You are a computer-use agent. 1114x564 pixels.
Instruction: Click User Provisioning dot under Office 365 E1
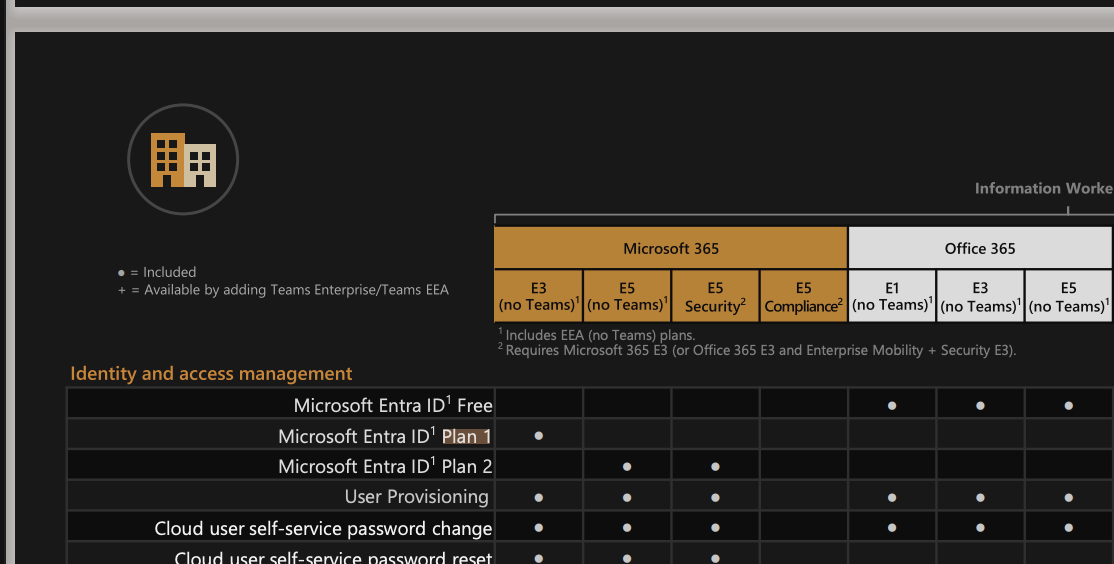pyautogui.click(x=892, y=498)
